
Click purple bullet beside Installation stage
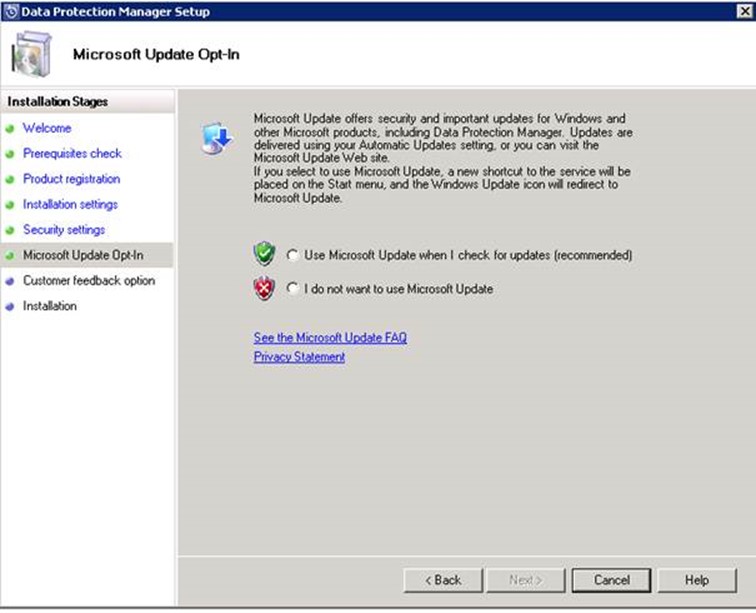10,307
